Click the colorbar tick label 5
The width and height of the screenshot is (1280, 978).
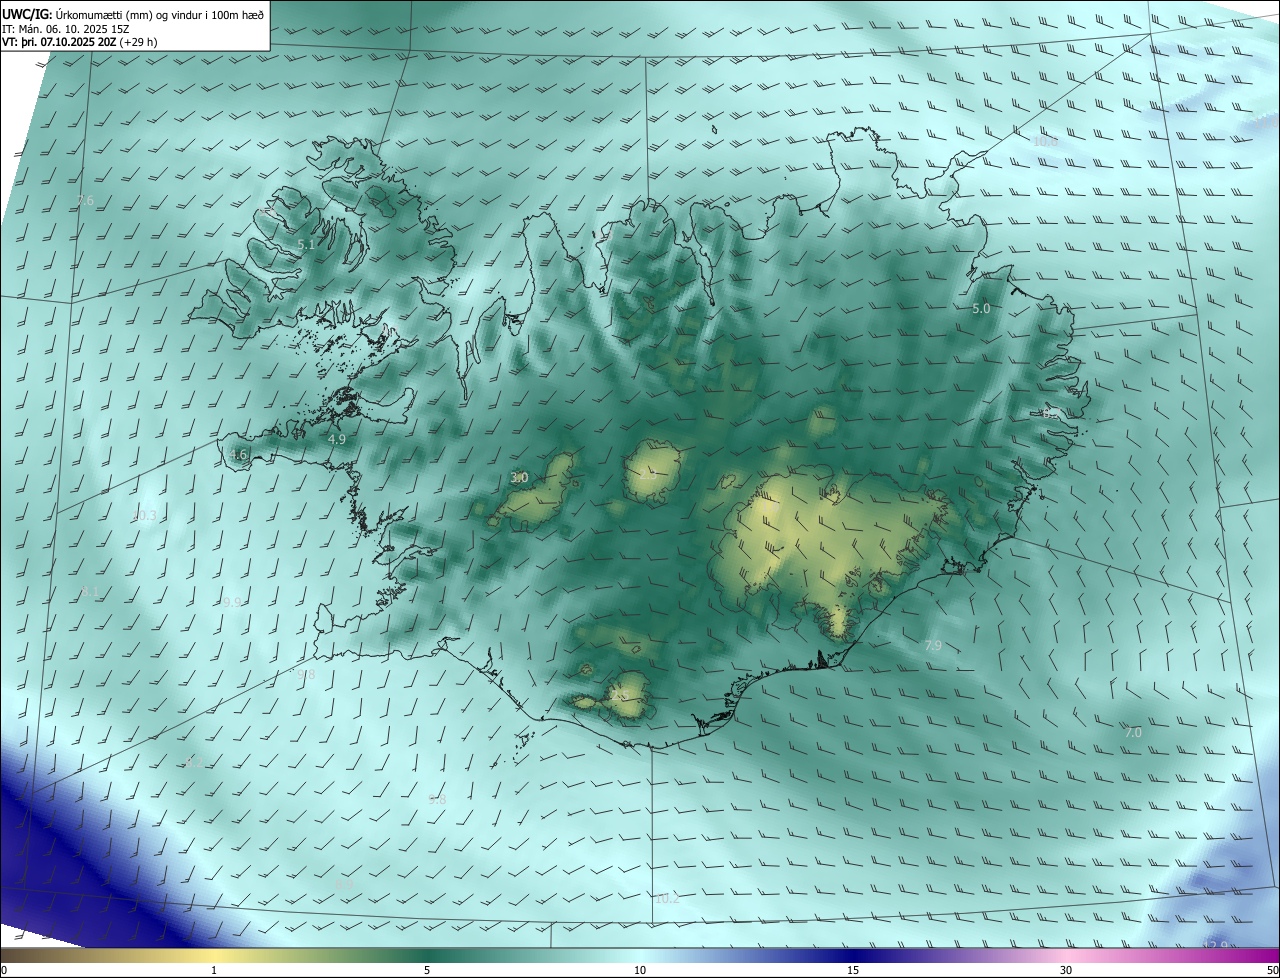click(427, 970)
